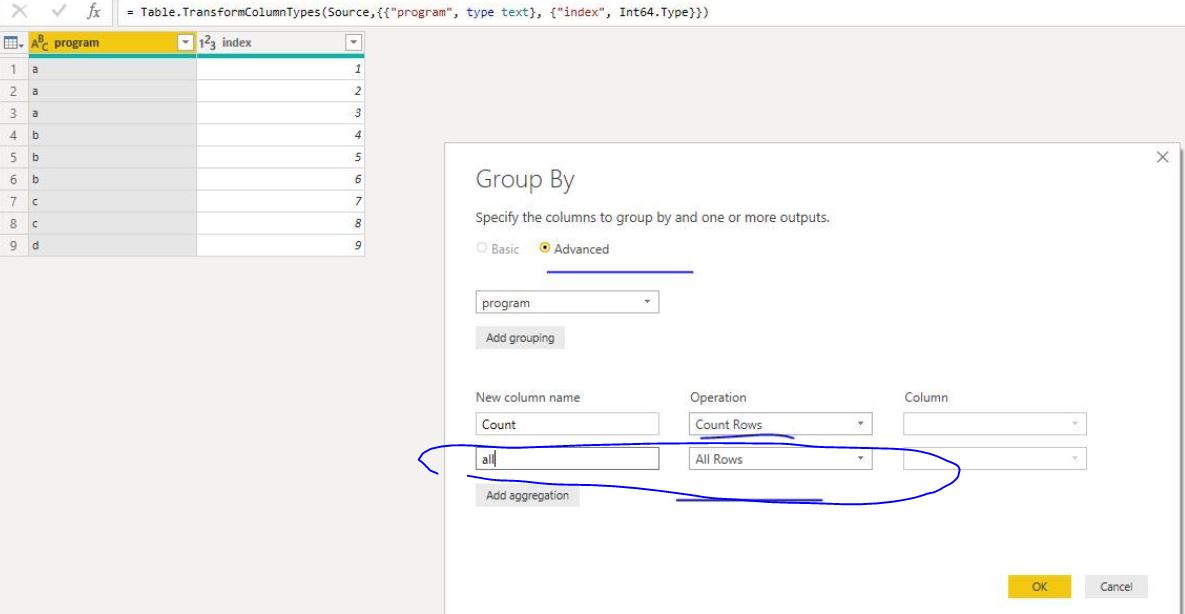1185x614 pixels.
Task: Click the 'Operation' label
Action: pyautogui.click(x=718, y=397)
